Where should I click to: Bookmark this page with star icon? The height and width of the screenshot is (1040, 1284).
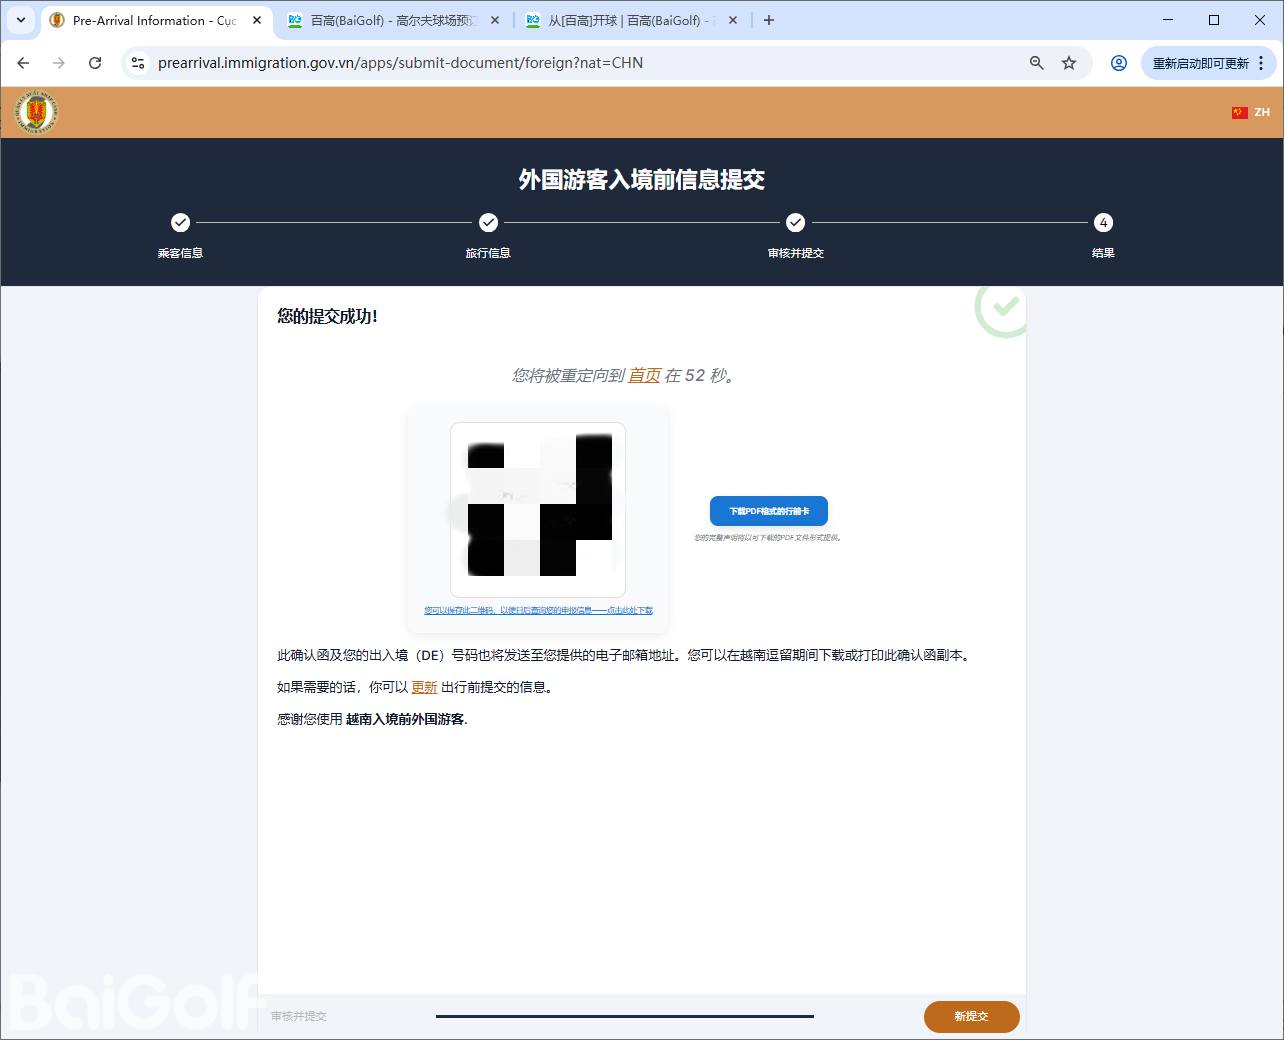pyautogui.click(x=1069, y=63)
